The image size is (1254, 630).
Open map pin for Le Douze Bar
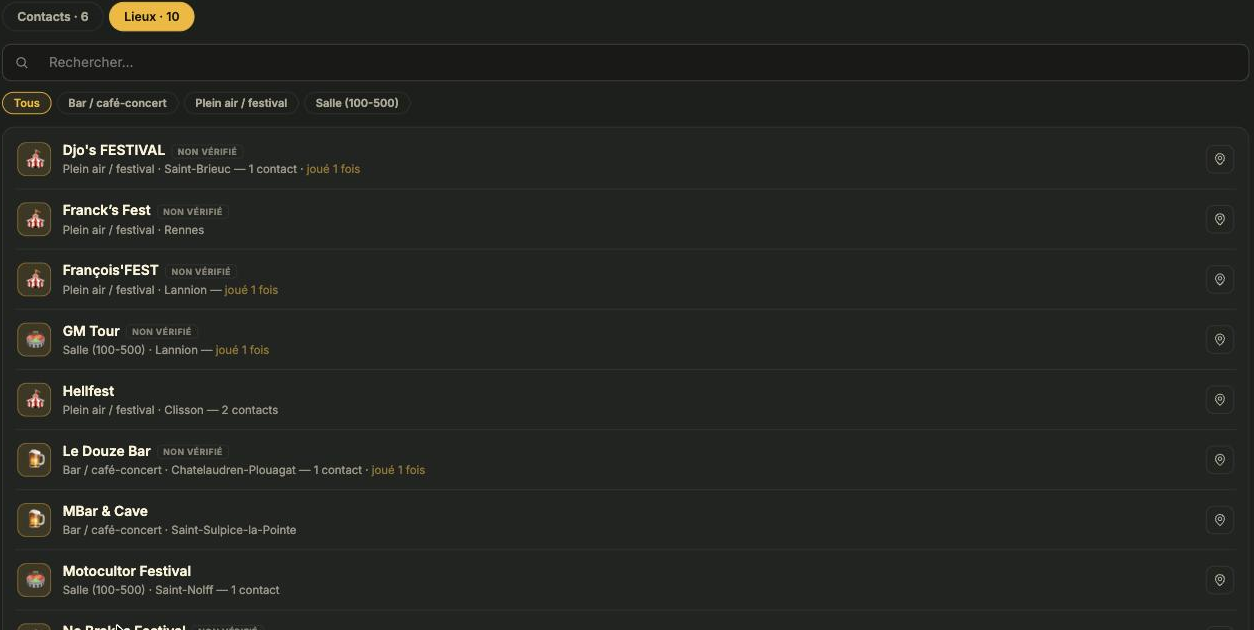(x=1219, y=459)
